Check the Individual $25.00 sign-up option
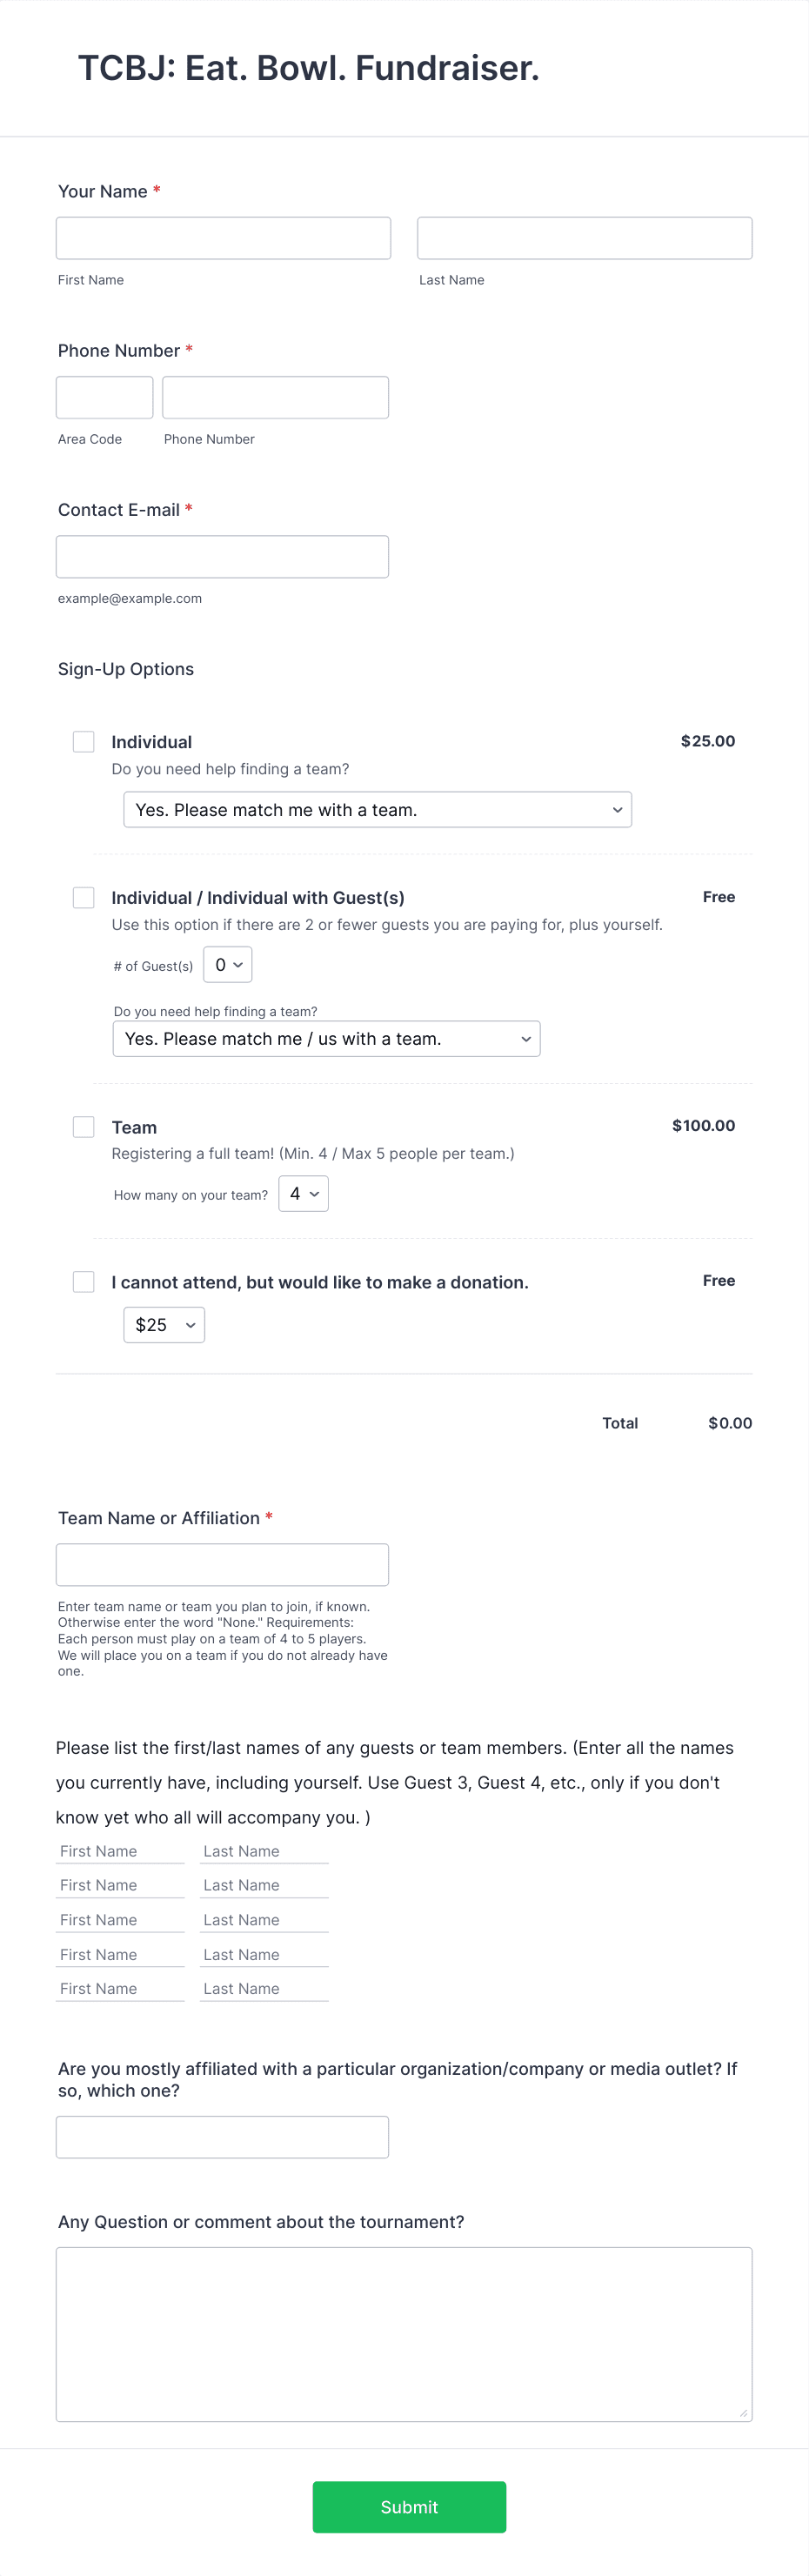Image resolution: width=809 pixels, height=2576 pixels. point(83,741)
